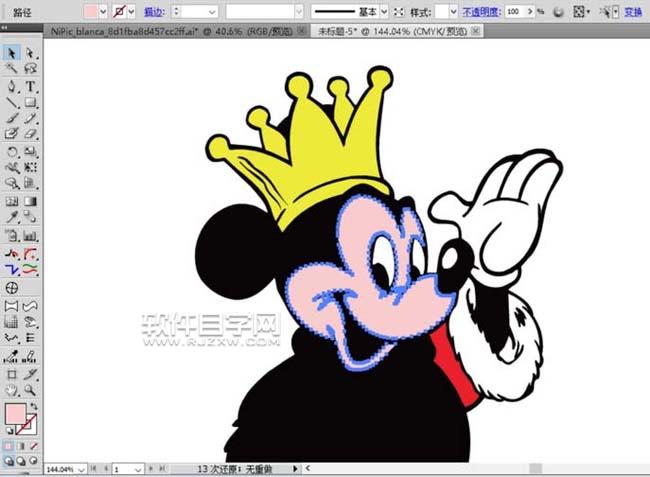Choose the Hand pan tool

11,389
